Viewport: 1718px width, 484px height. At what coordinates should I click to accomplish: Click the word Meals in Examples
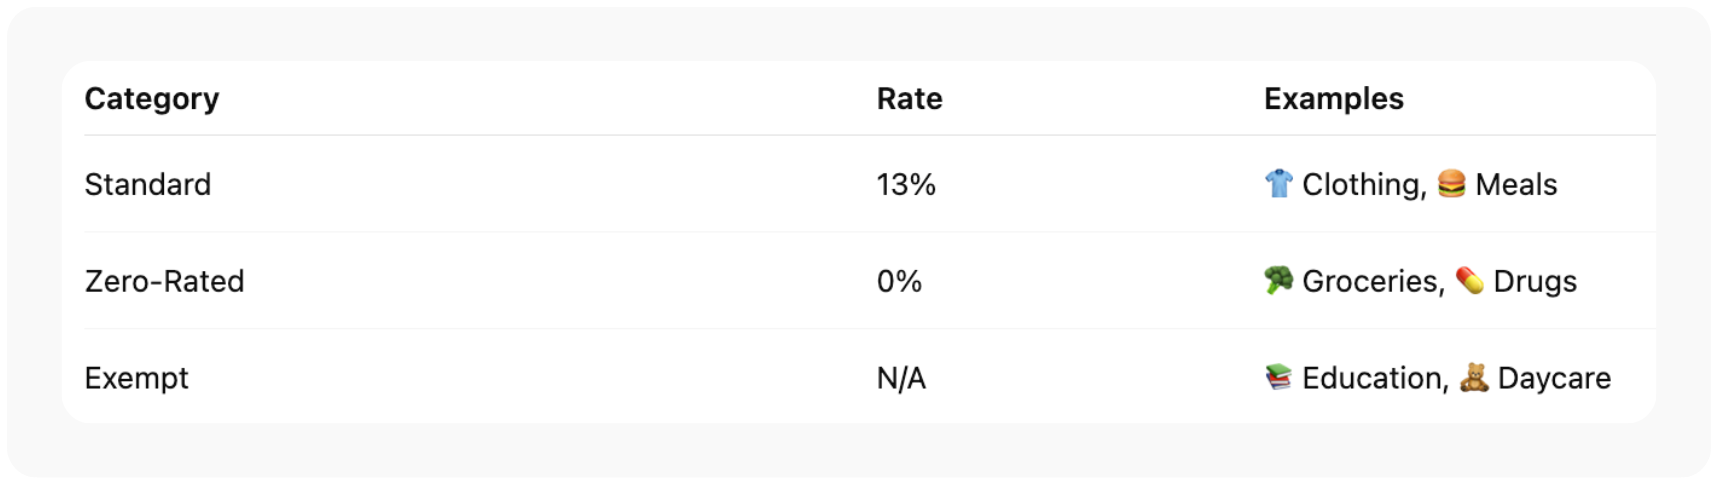(1516, 185)
